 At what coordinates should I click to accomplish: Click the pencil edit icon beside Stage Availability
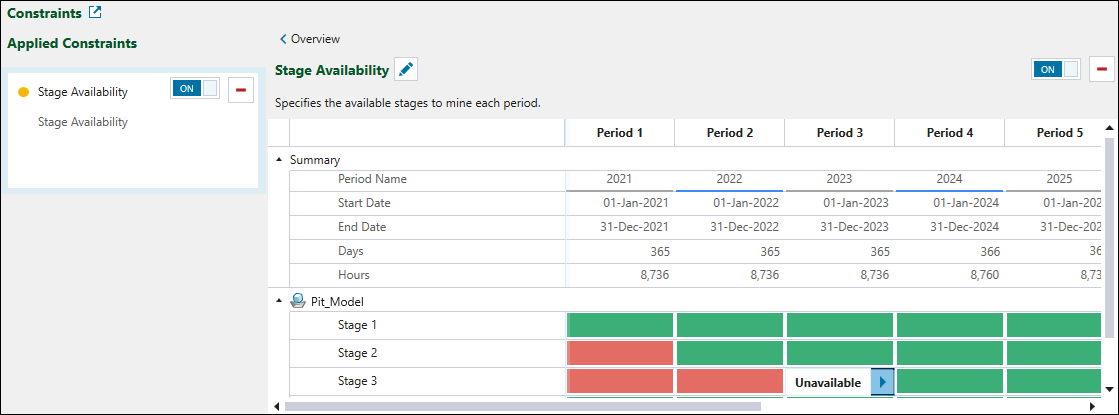(406, 70)
